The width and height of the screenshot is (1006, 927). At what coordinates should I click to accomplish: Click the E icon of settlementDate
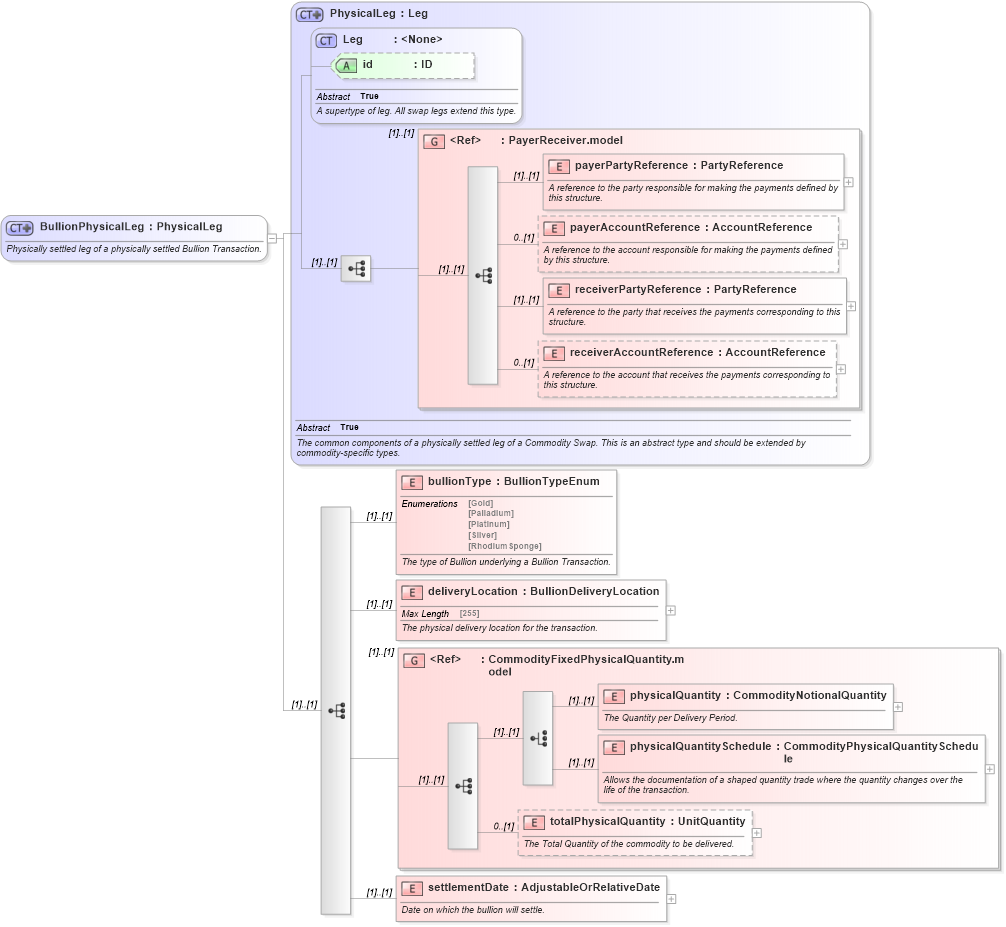point(412,889)
